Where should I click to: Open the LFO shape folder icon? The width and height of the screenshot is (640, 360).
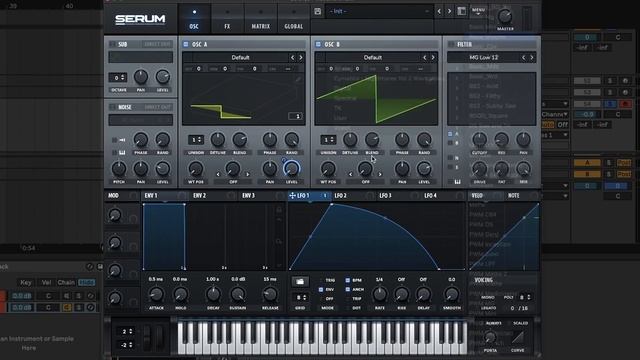click(300, 282)
